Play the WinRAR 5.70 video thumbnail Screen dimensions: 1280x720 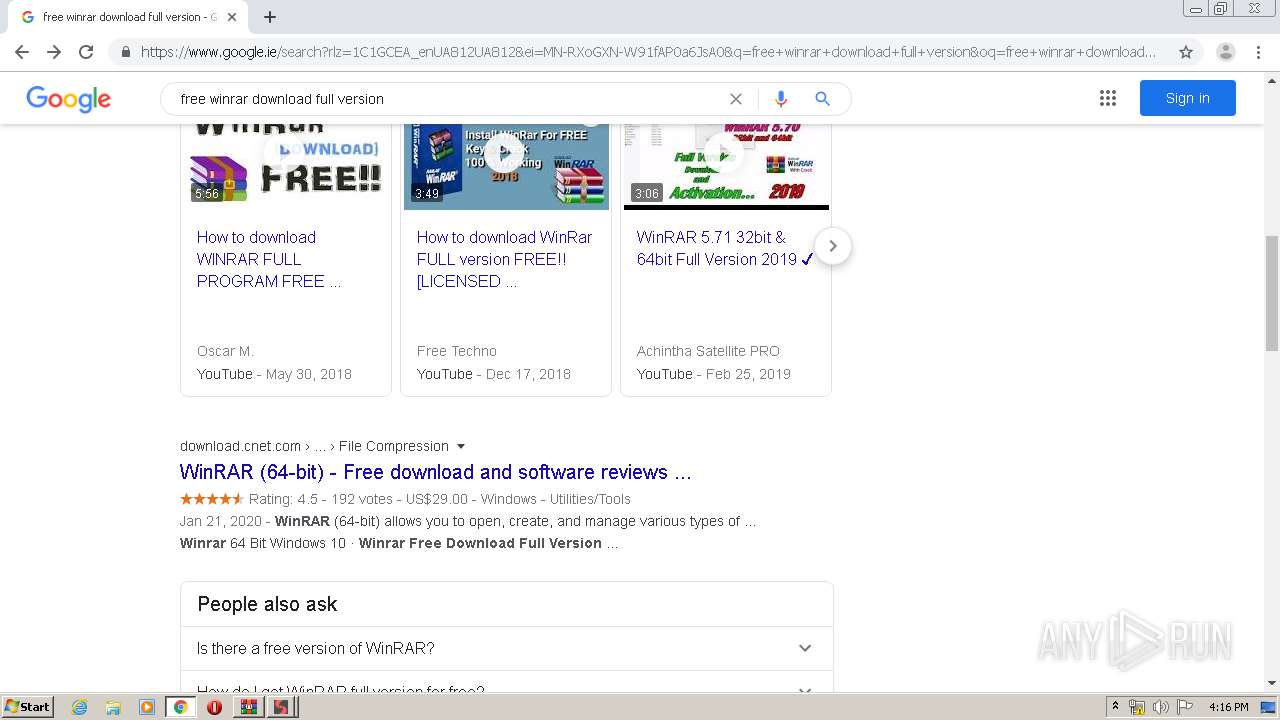pyautogui.click(x=726, y=166)
